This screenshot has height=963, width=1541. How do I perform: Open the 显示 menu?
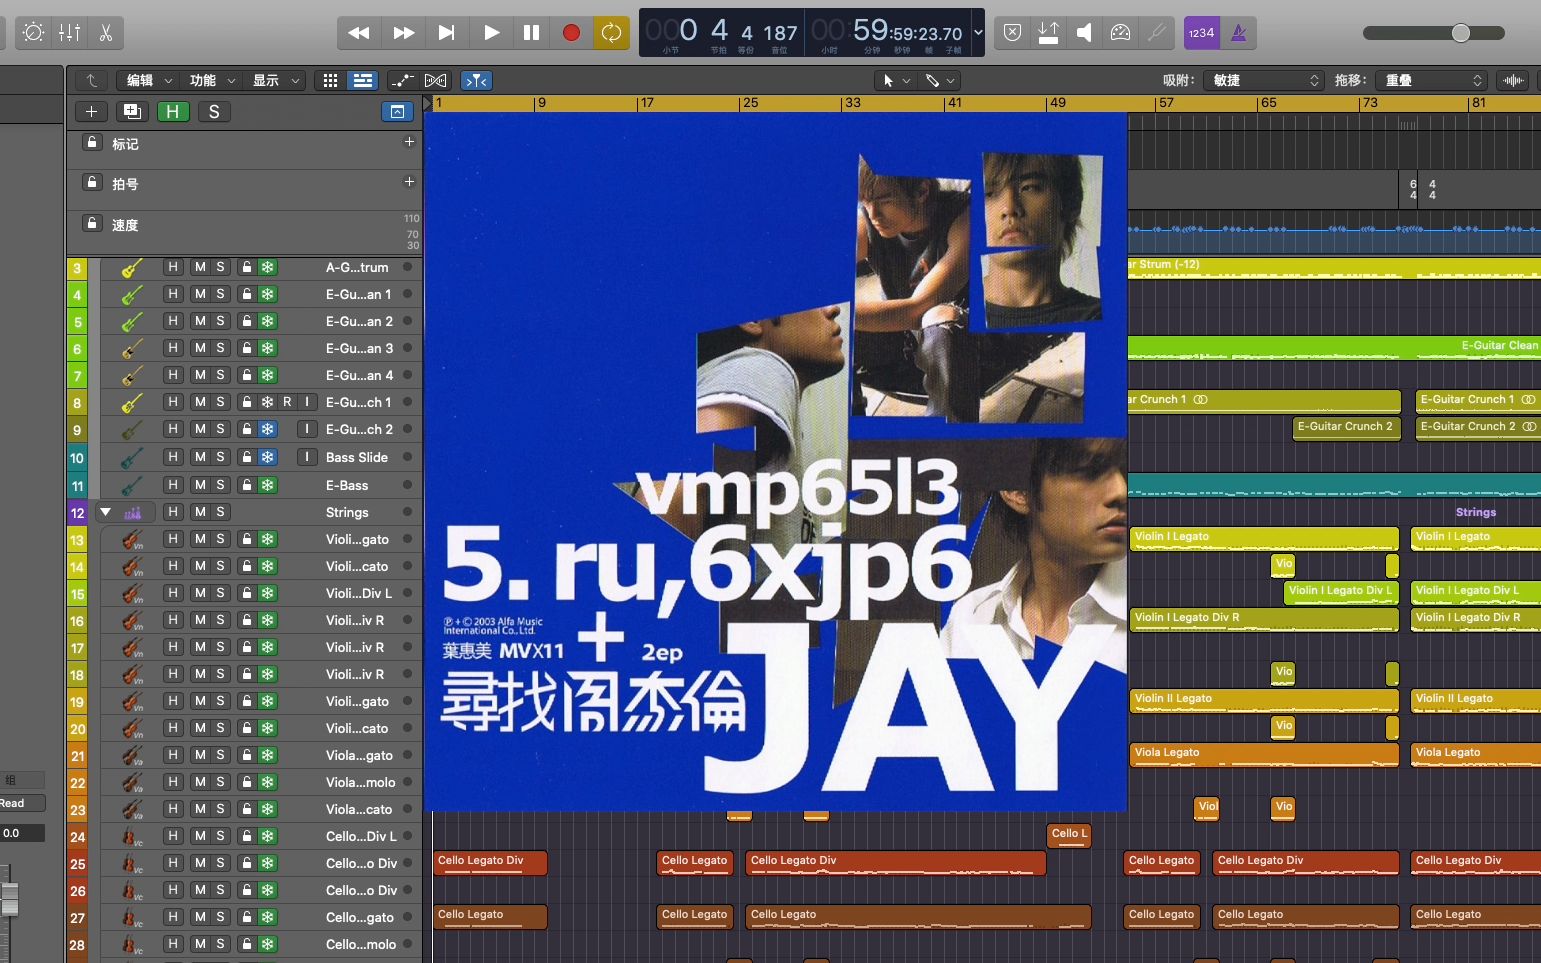click(x=276, y=80)
